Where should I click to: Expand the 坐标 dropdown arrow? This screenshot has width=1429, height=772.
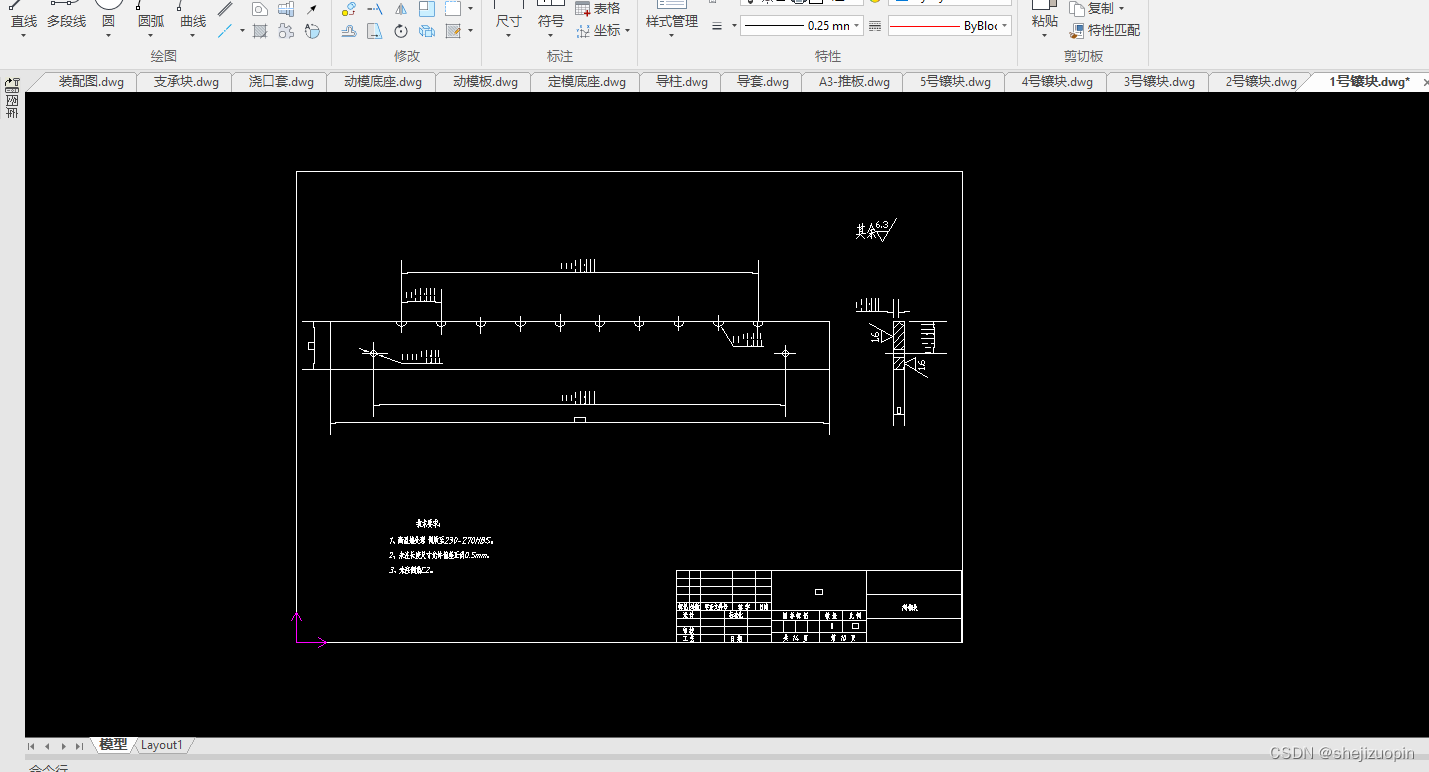coord(627,31)
